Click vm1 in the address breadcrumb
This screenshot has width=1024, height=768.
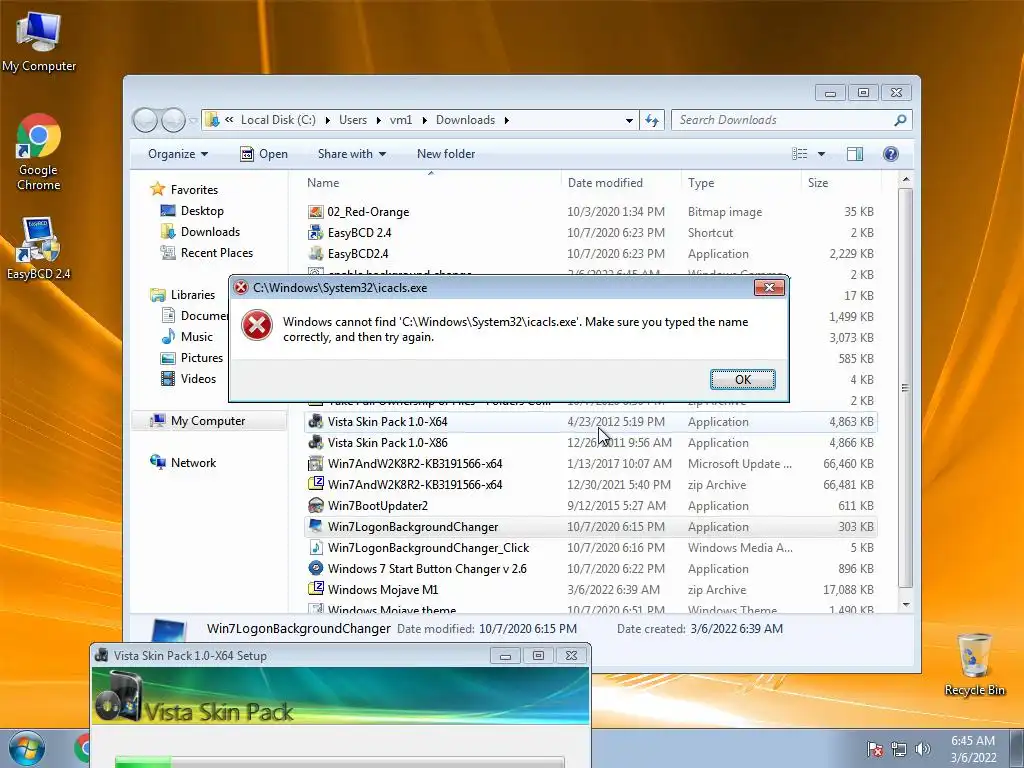401,120
